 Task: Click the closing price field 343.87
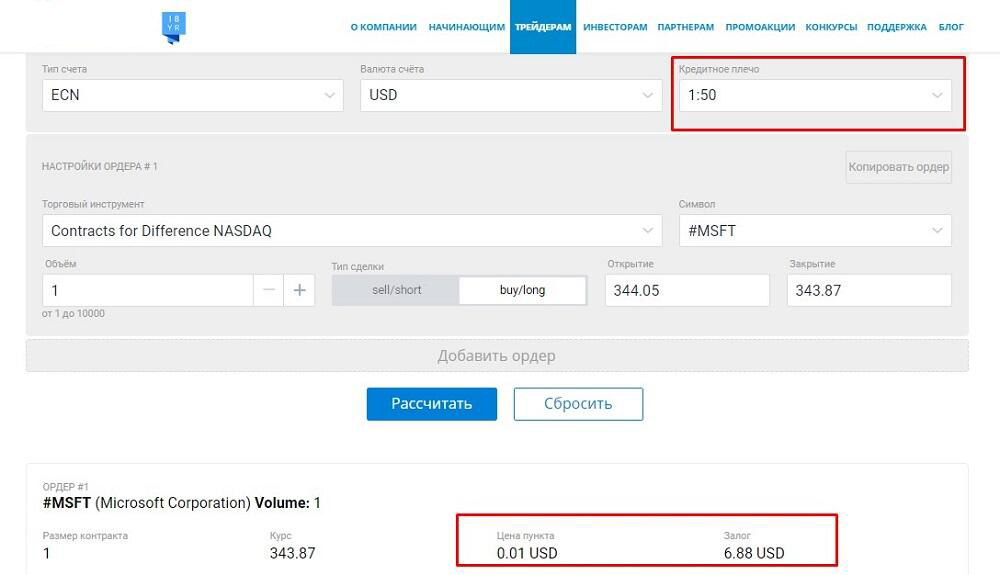point(869,291)
